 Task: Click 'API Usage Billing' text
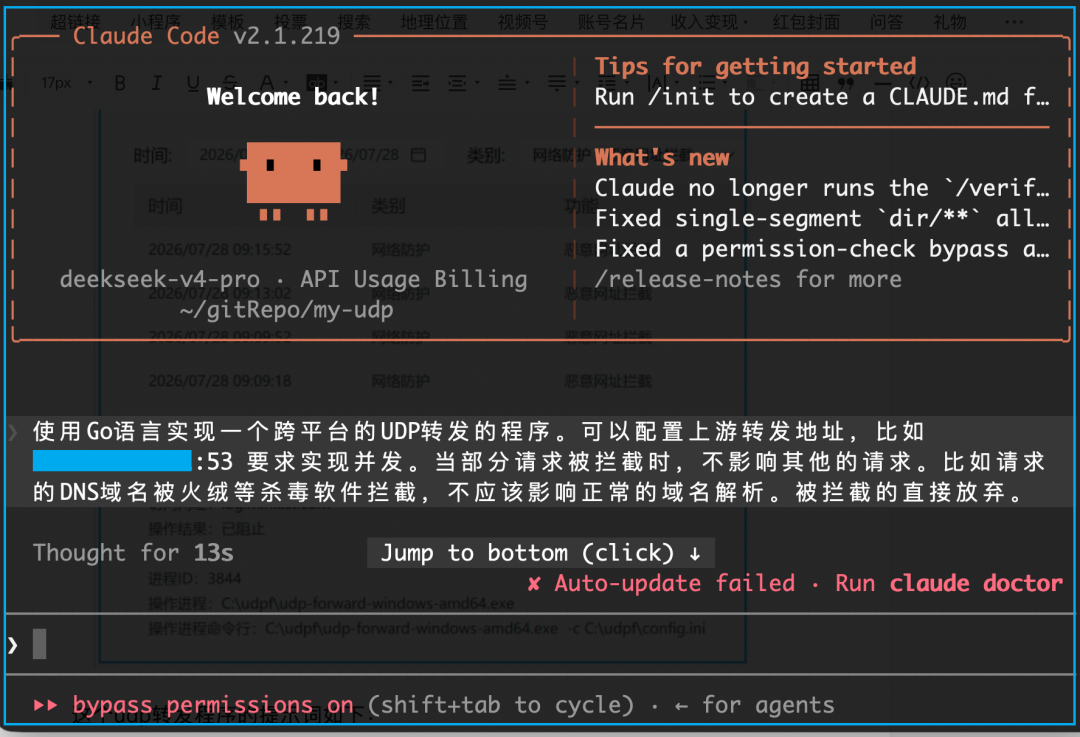pyautogui.click(x=413, y=279)
